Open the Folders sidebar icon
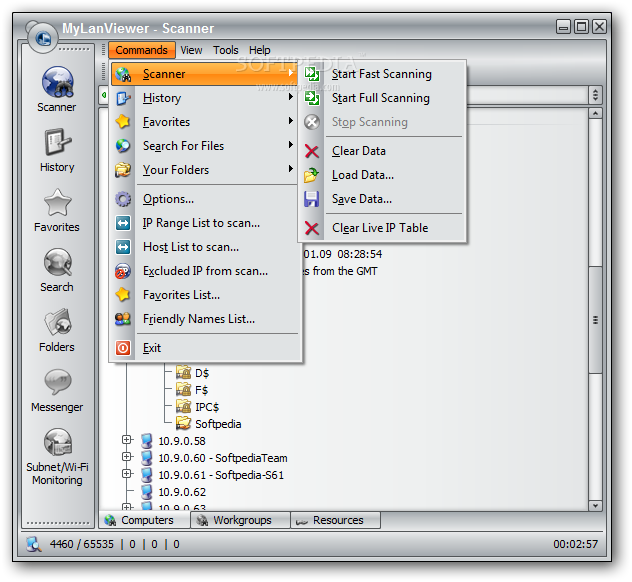 [x=57, y=322]
